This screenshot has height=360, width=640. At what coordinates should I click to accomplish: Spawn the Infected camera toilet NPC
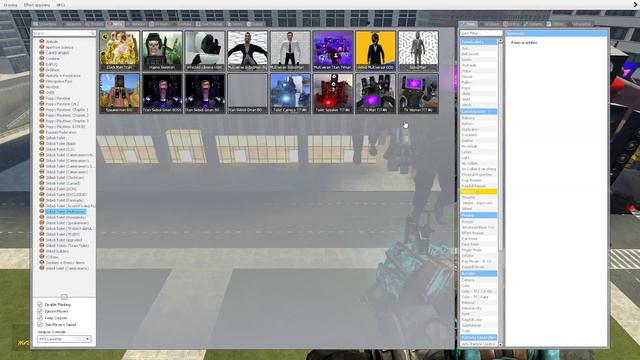tap(204, 51)
